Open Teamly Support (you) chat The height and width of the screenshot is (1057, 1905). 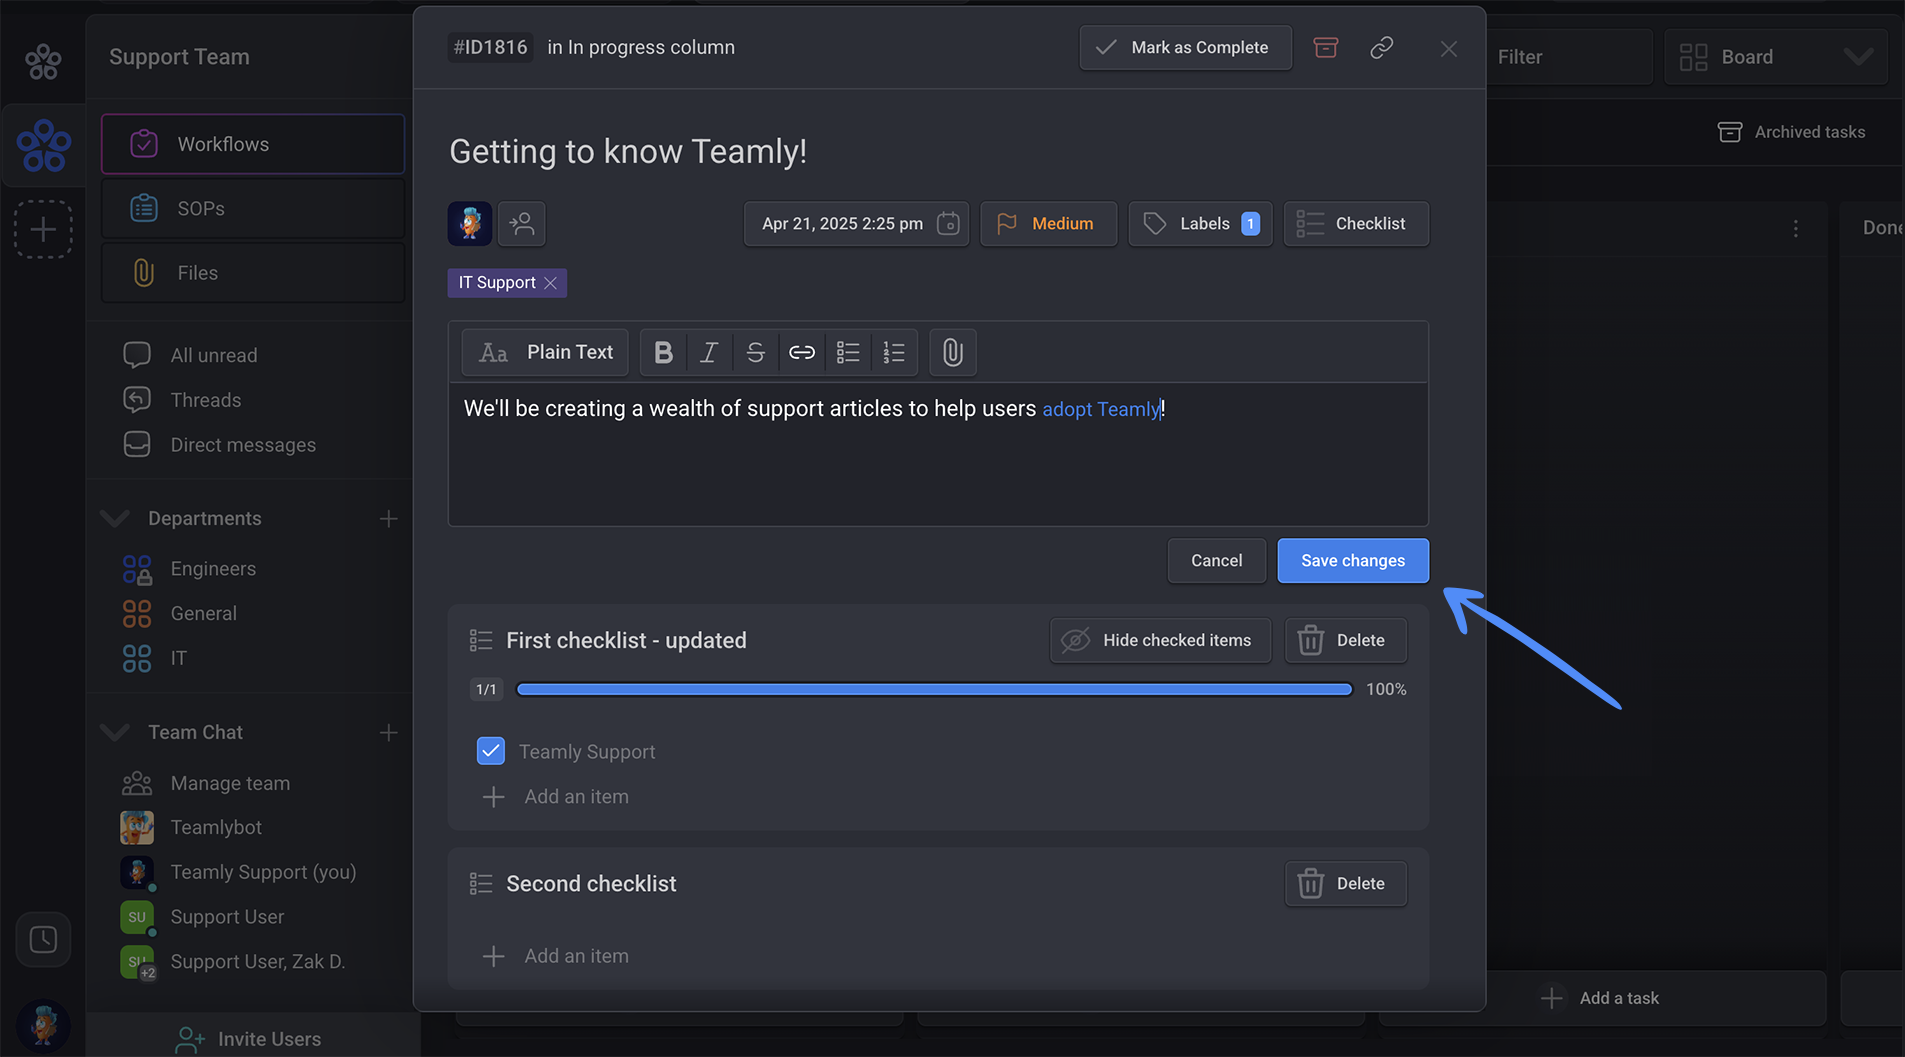coord(263,872)
